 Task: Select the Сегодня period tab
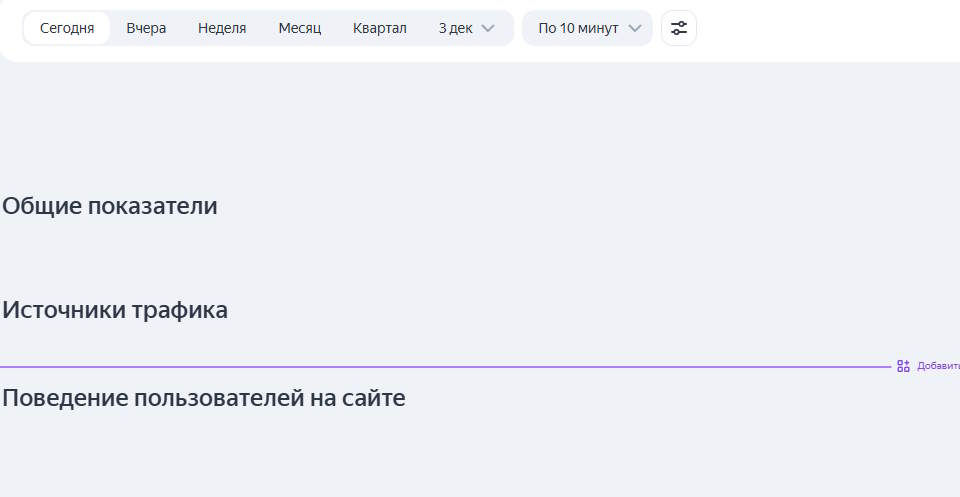67,28
